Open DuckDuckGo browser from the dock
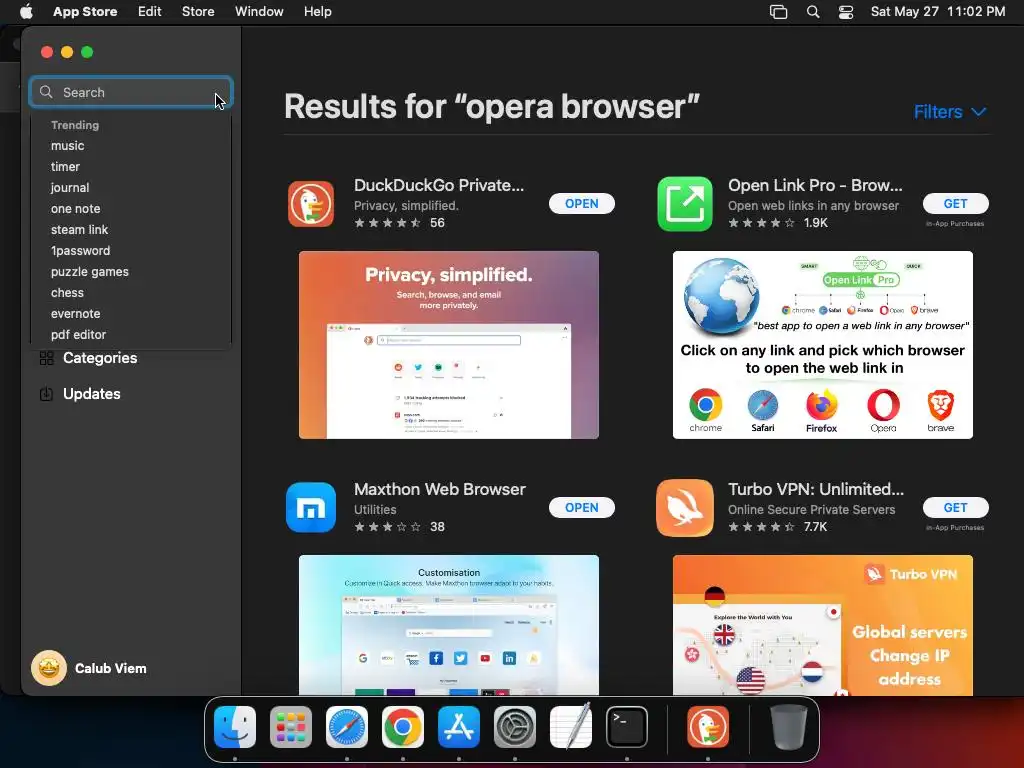The width and height of the screenshot is (1024, 768). coord(708,727)
